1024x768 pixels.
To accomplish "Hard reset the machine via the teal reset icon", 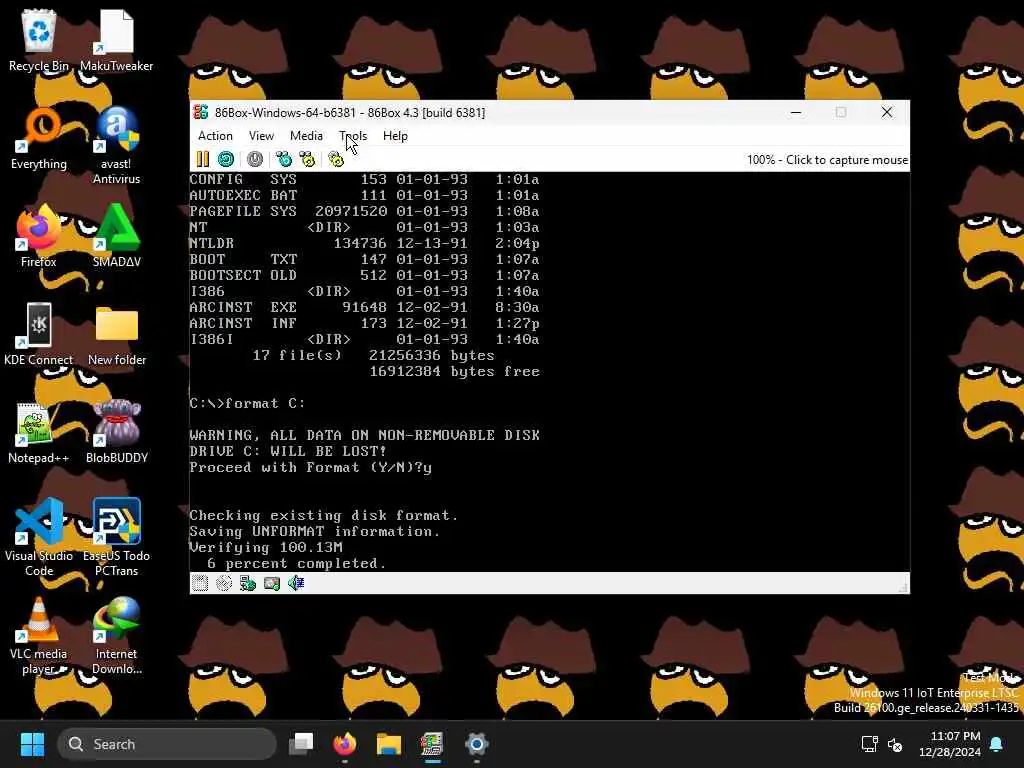I will pos(226,159).
